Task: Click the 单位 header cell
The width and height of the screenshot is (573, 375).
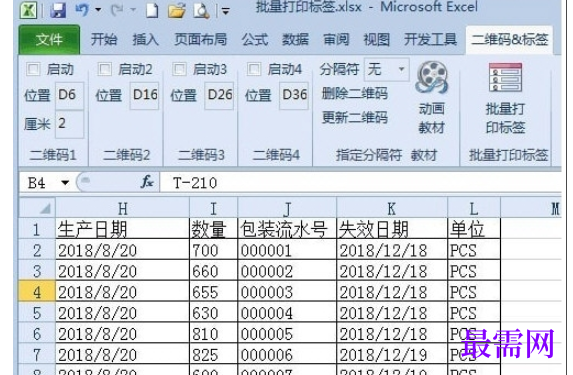Action: click(x=474, y=229)
